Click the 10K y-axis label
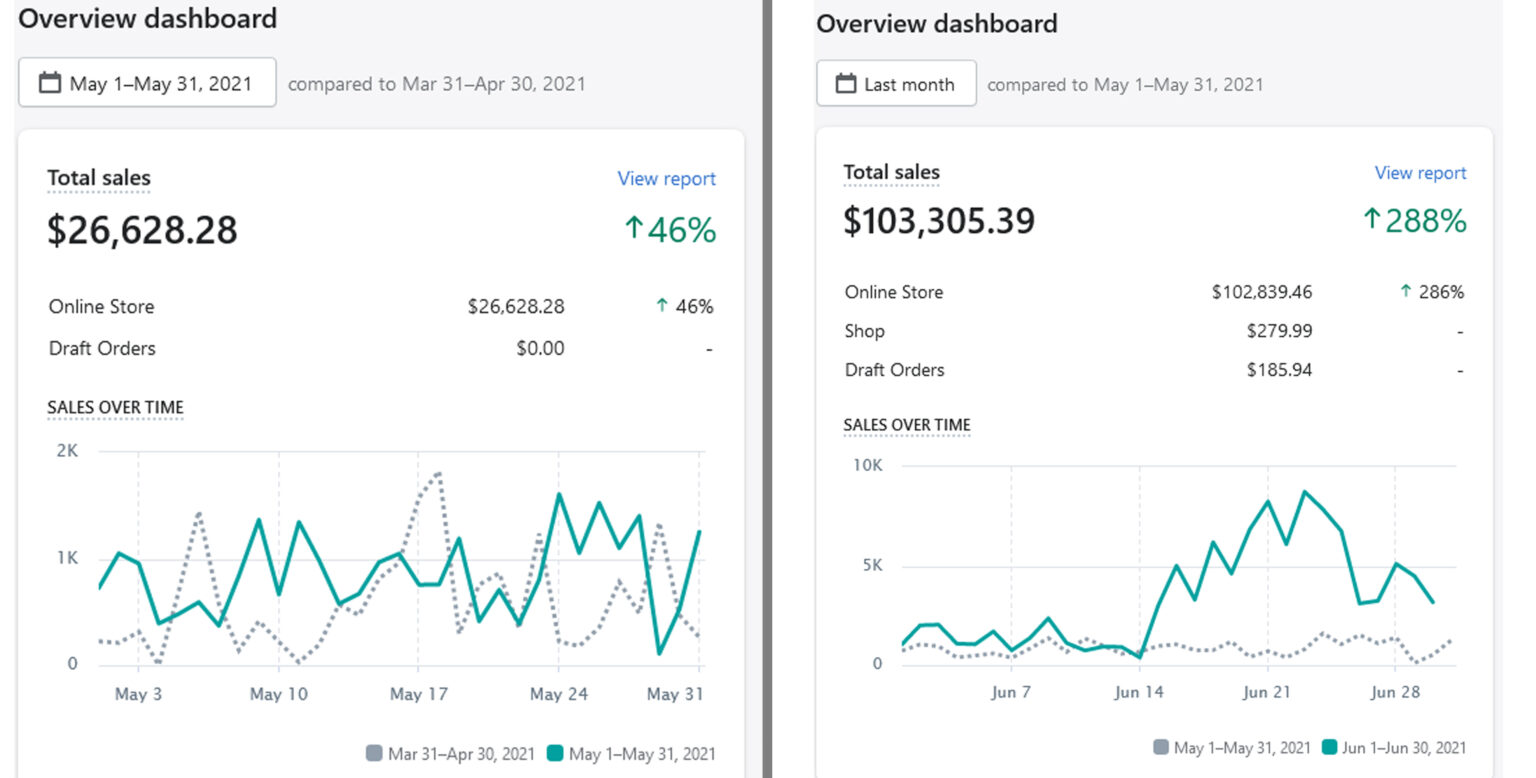 (x=870, y=466)
